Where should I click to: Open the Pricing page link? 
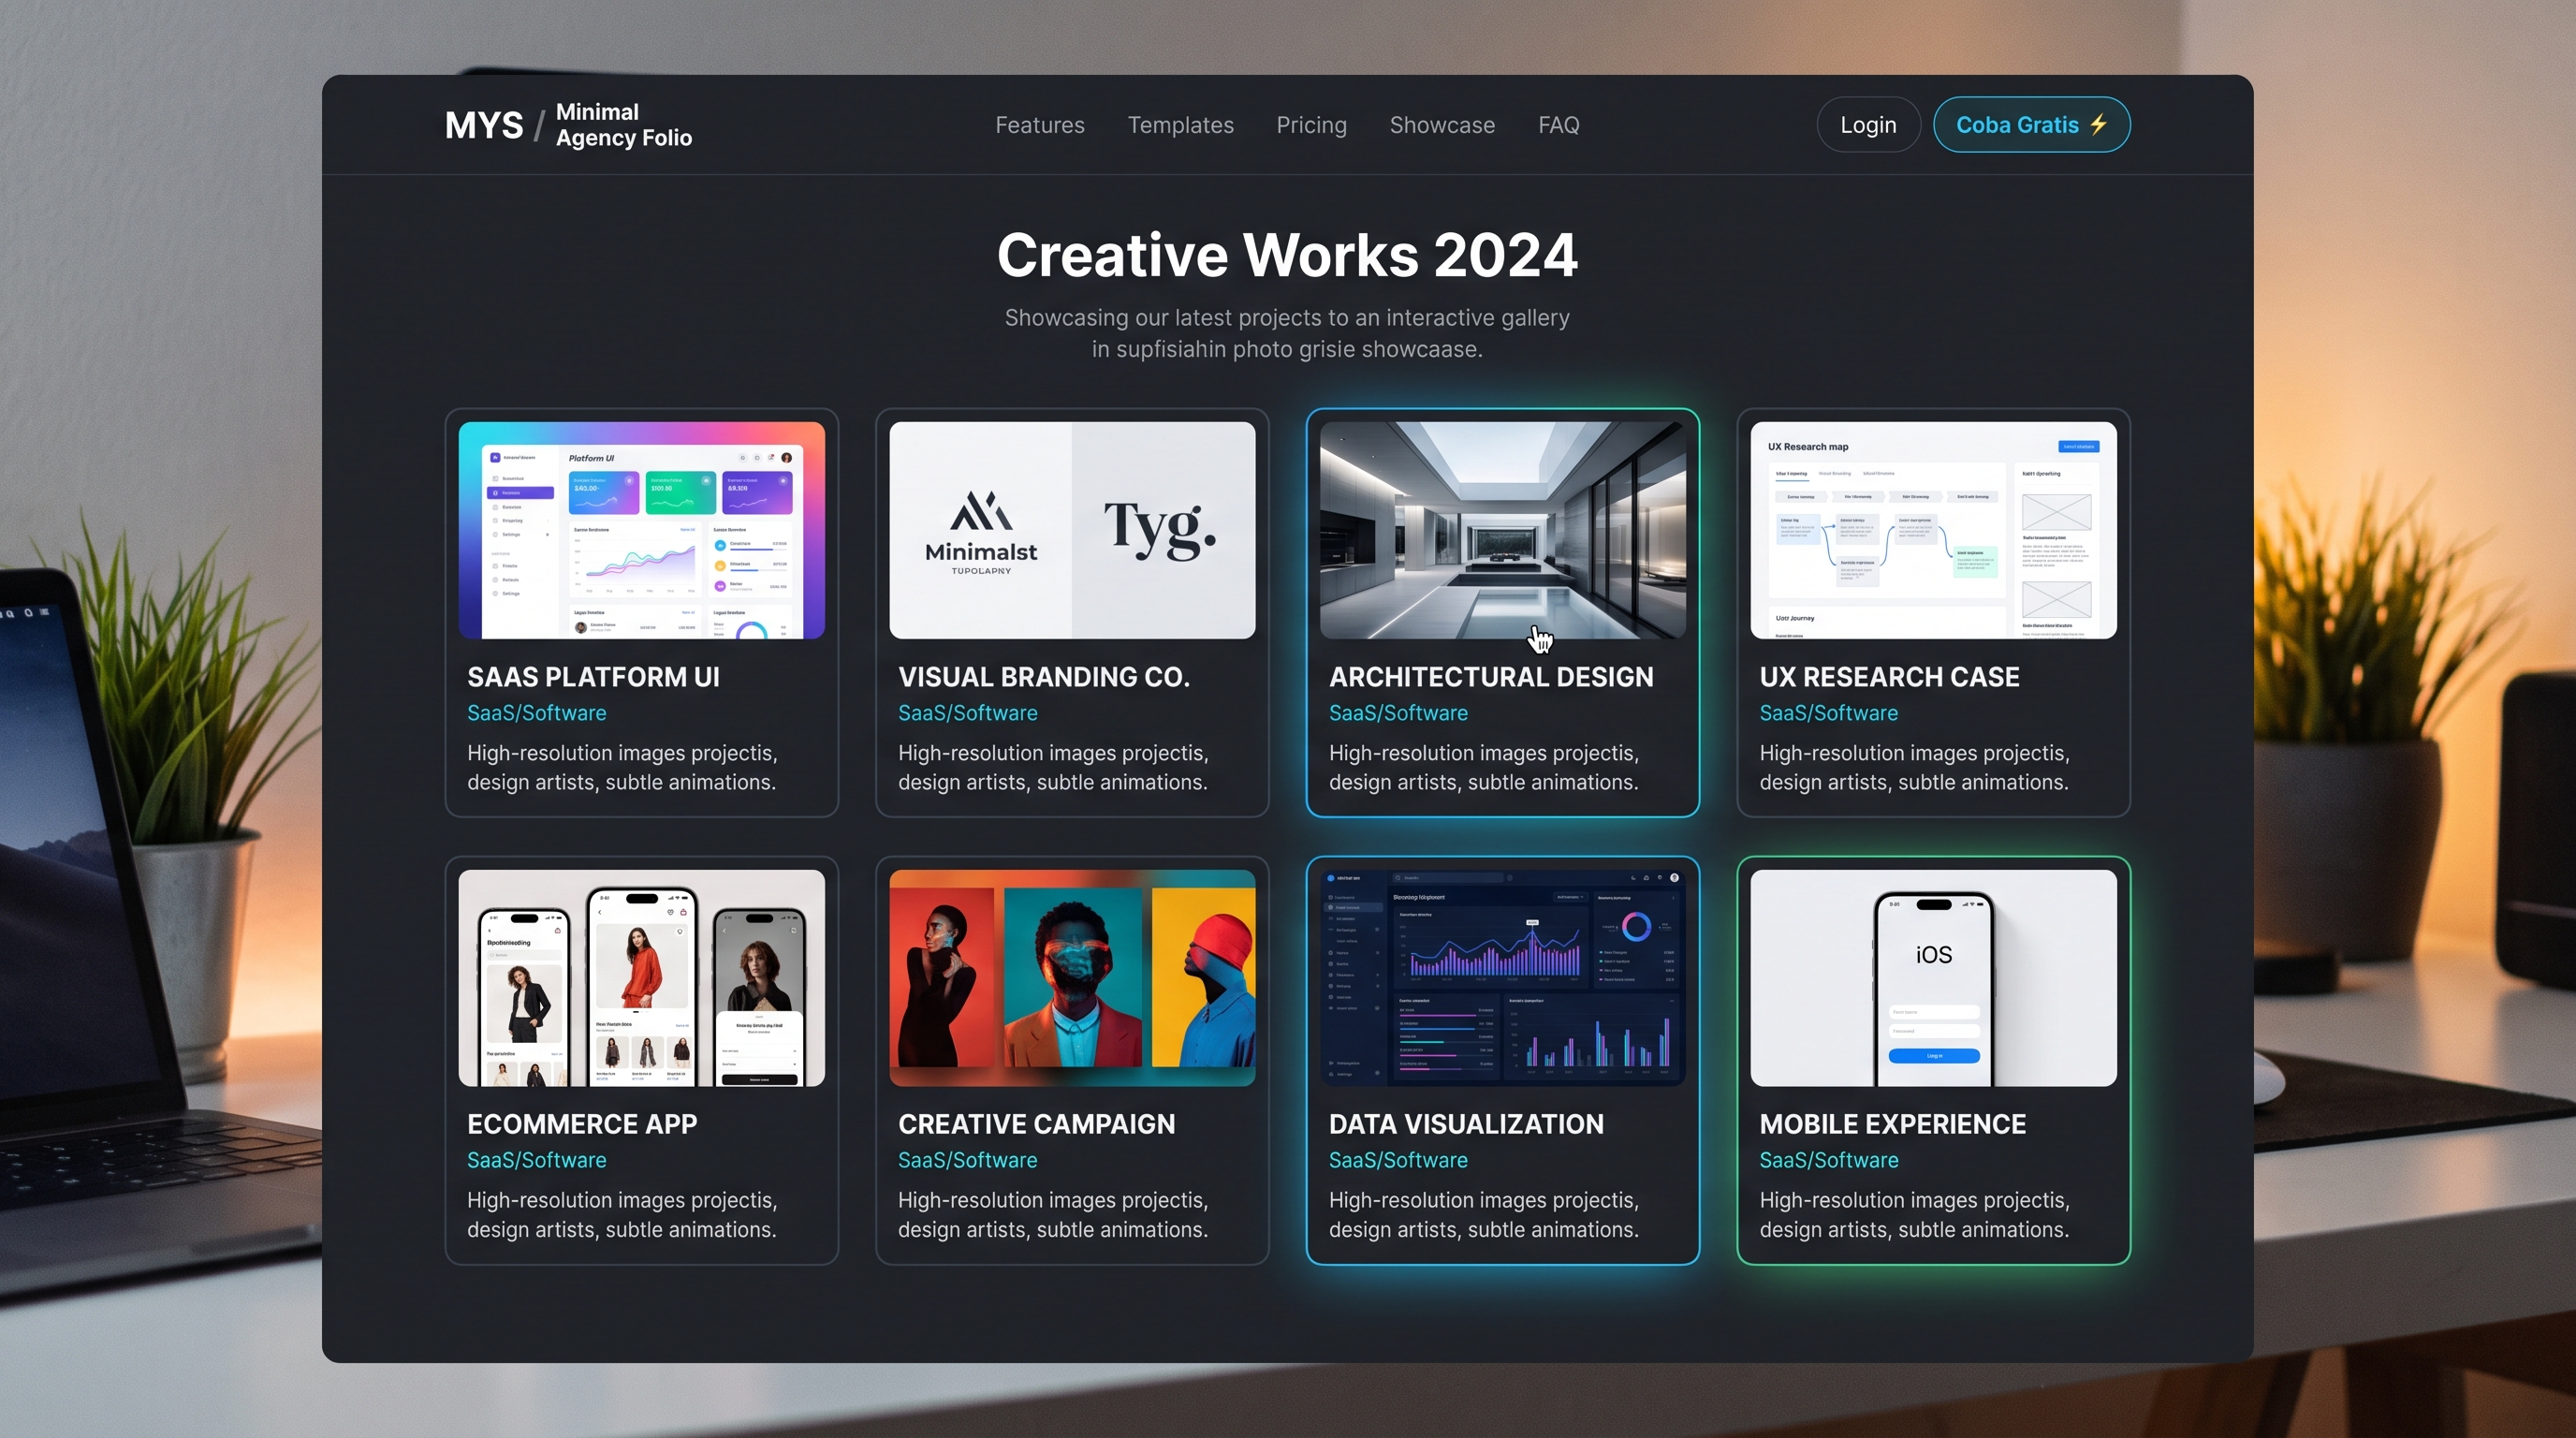(x=1311, y=125)
